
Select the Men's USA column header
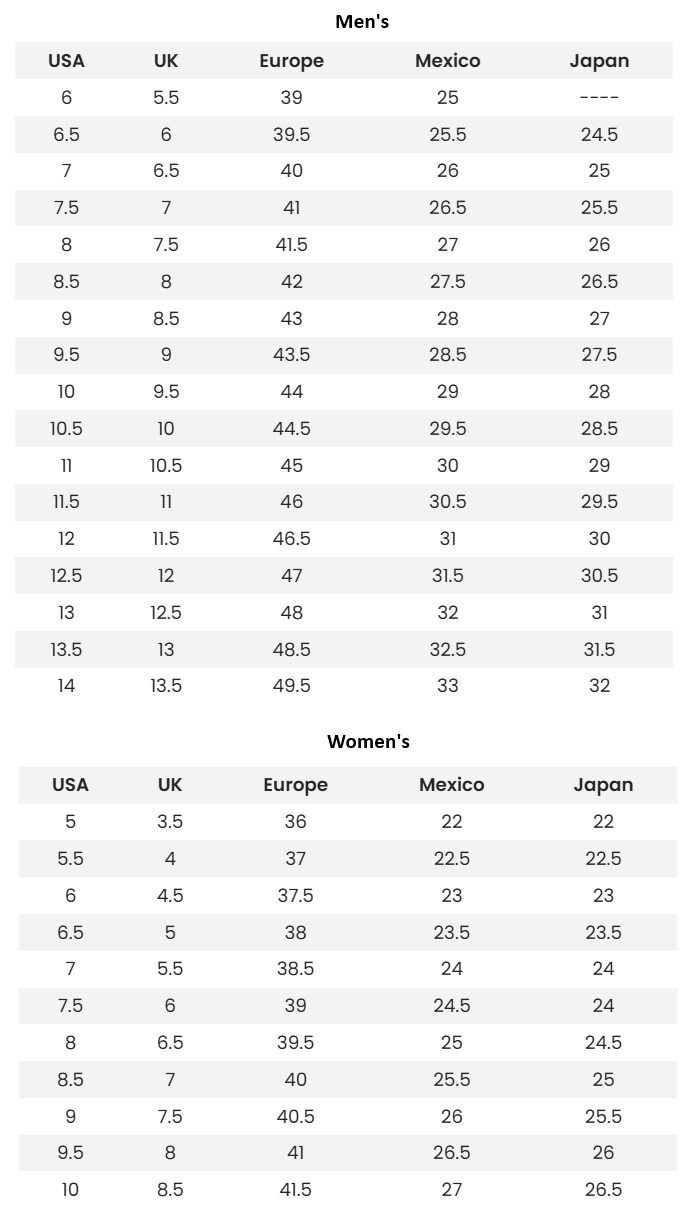(66, 60)
